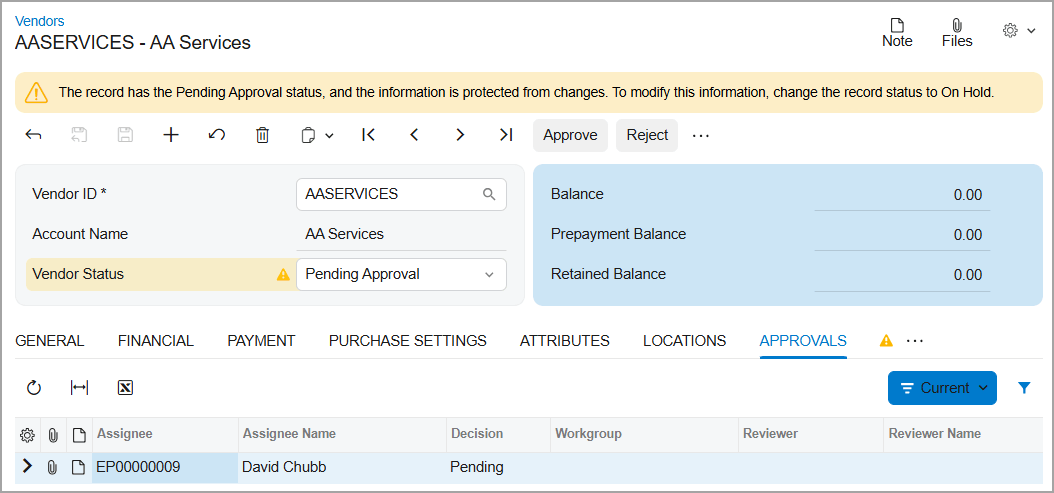Viewport: 1054px width, 493px height.
Task: Click the AA Services account name value
Action: coord(344,234)
